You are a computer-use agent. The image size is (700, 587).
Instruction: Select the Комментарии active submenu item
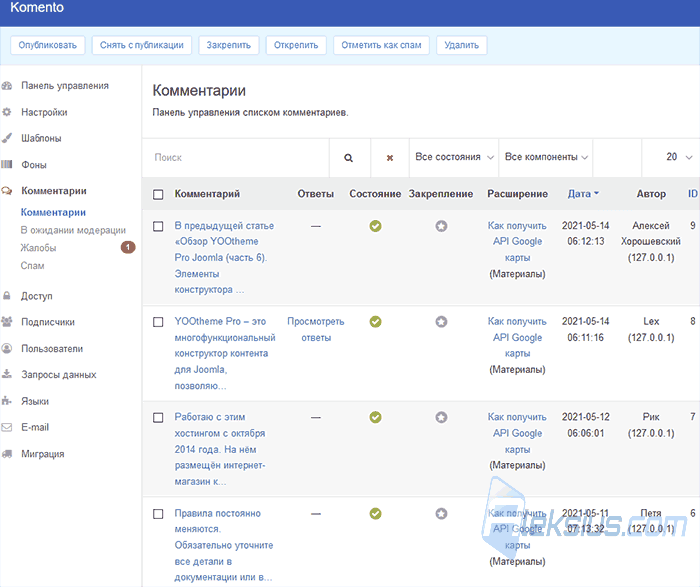[x=53, y=212]
